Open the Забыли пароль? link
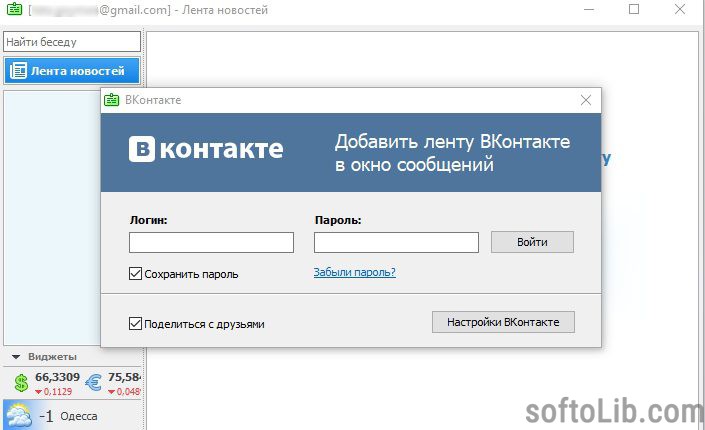This screenshot has width=705, height=430. [354, 272]
